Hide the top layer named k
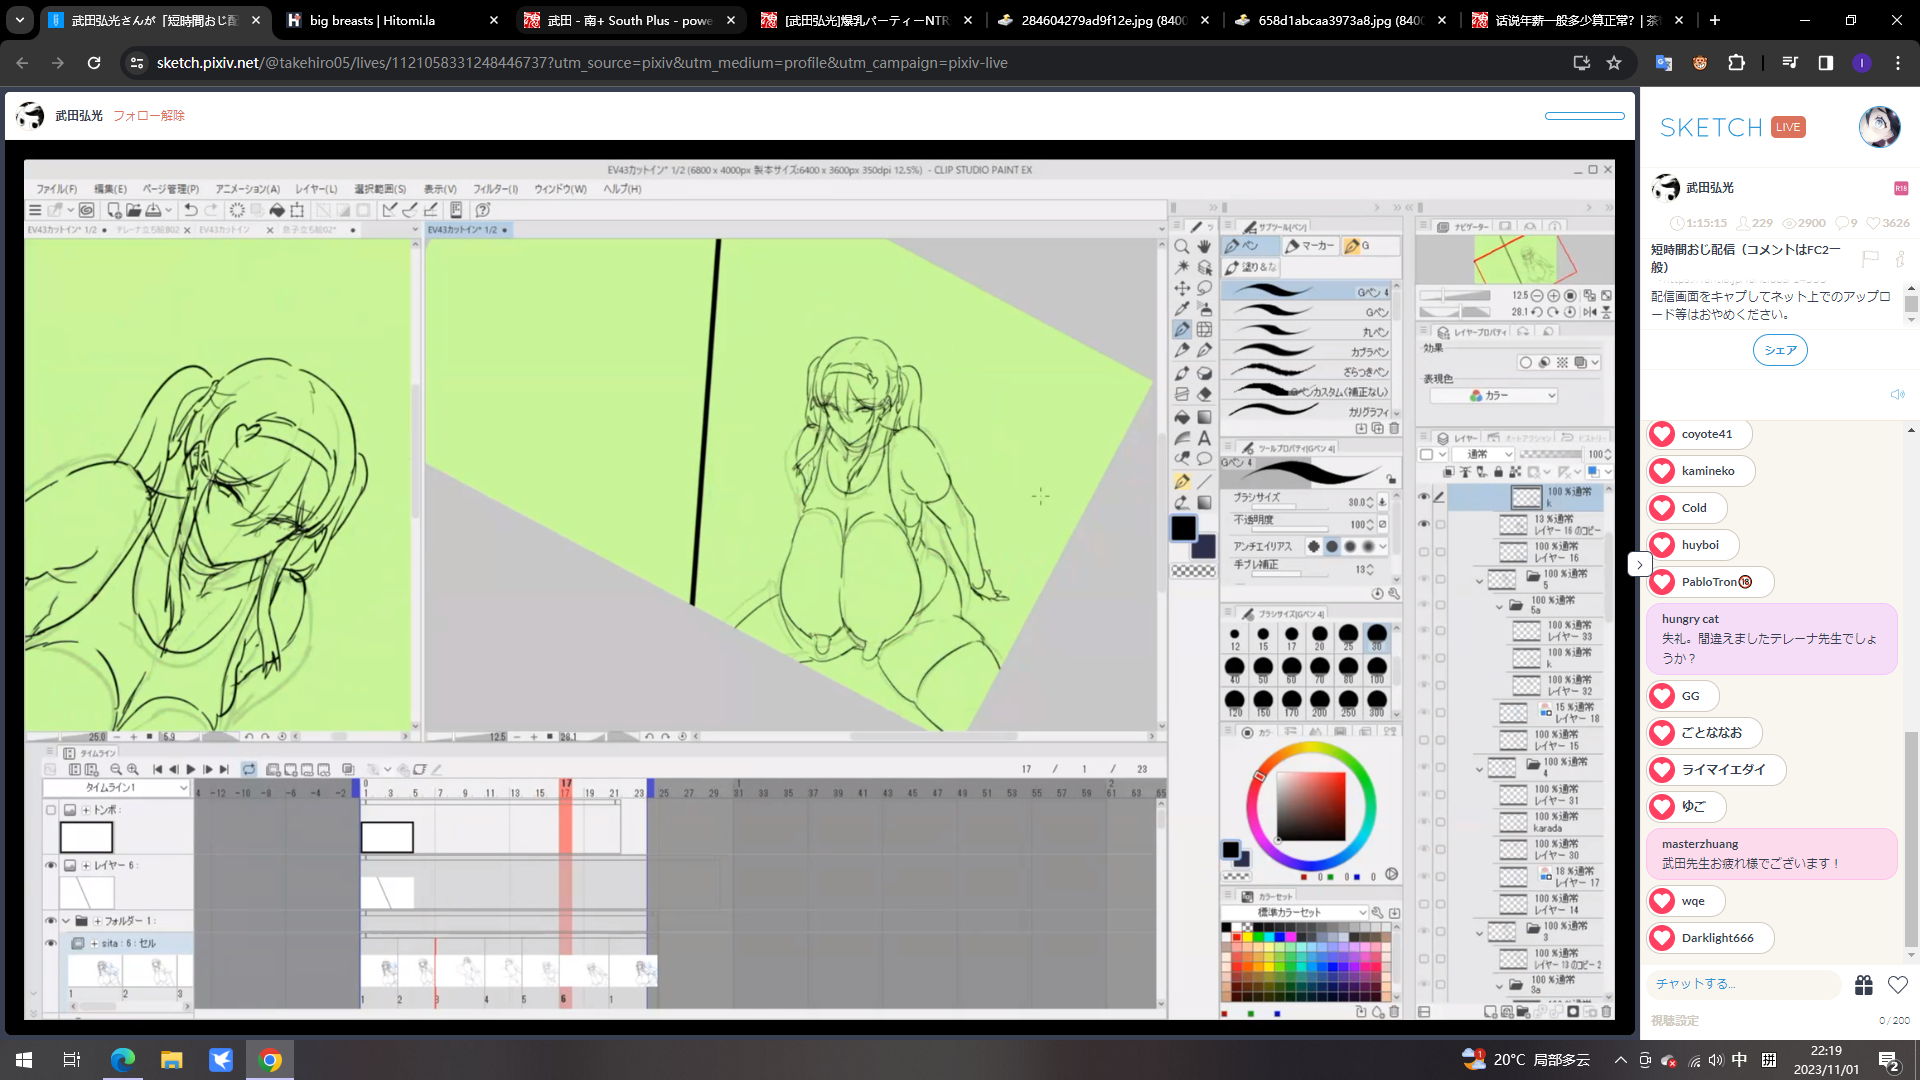Screen dimensions: 1920x1080 pos(1424,497)
